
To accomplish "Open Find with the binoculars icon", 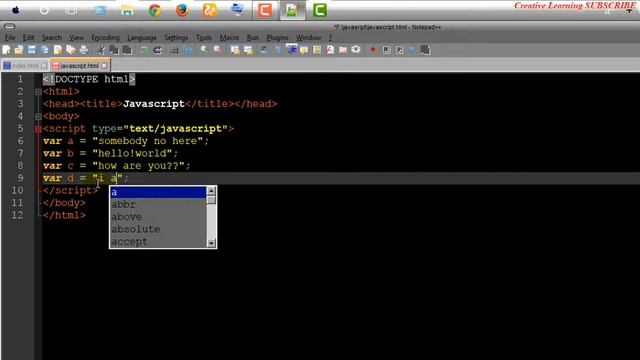I will coord(174,50).
